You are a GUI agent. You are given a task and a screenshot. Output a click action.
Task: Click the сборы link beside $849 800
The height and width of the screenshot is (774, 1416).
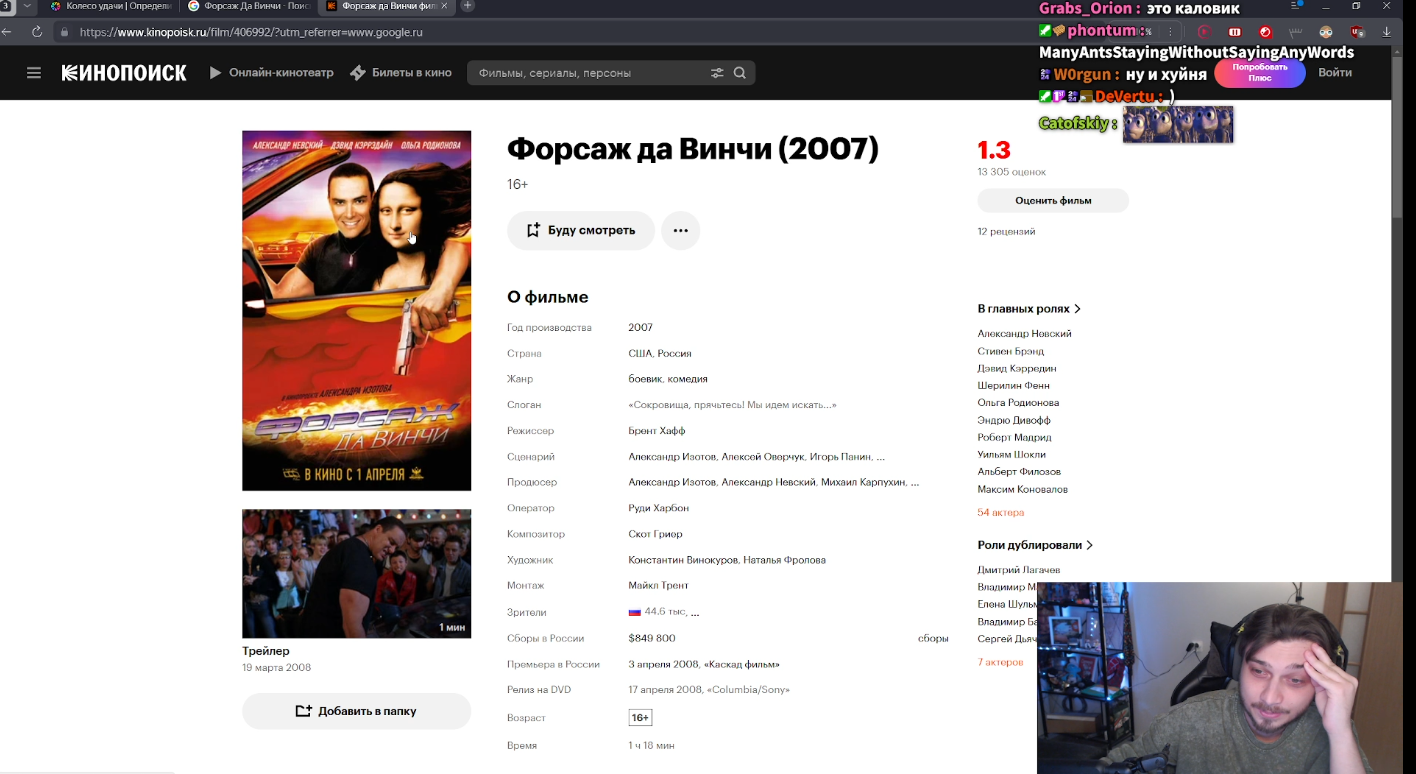coord(933,638)
